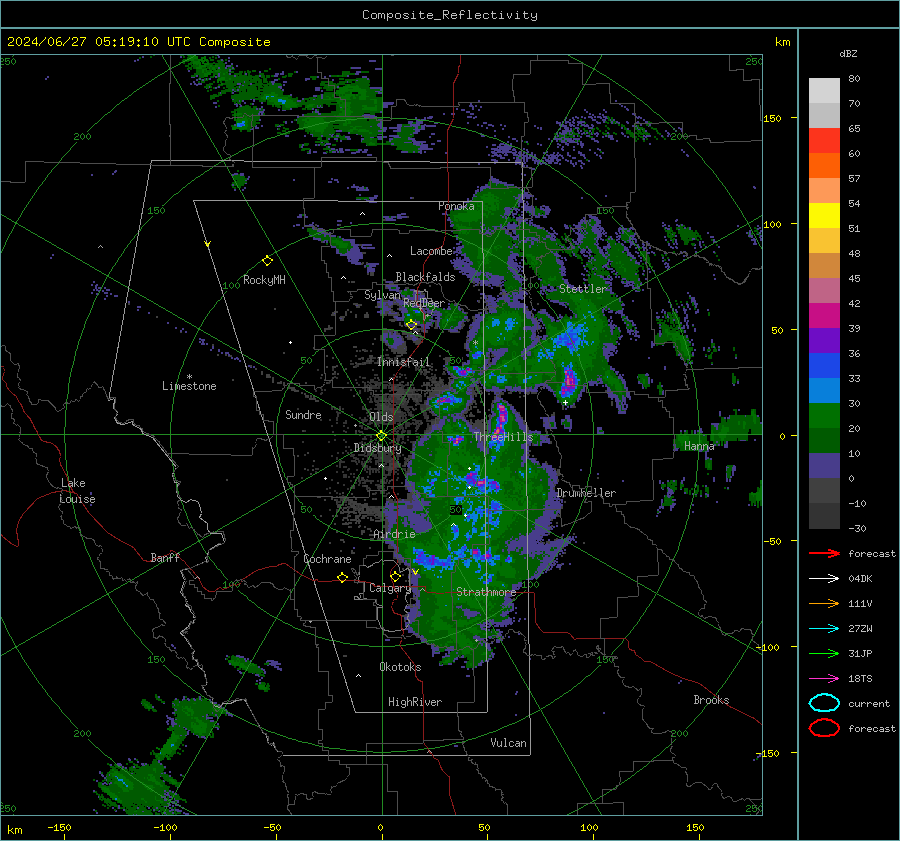Click the Strathmore city label
The image size is (900, 841).
pos(486,592)
